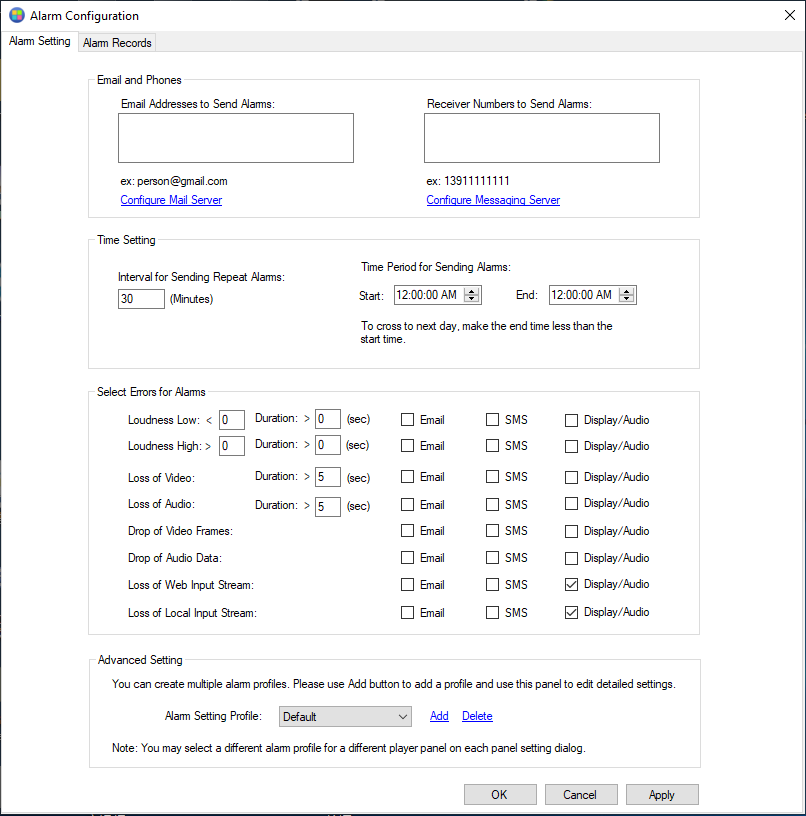Click the Email Addresses to Send Alarms box
Viewport: 806px width, 816px height.
pyautogui.click(x=236, y=138)
